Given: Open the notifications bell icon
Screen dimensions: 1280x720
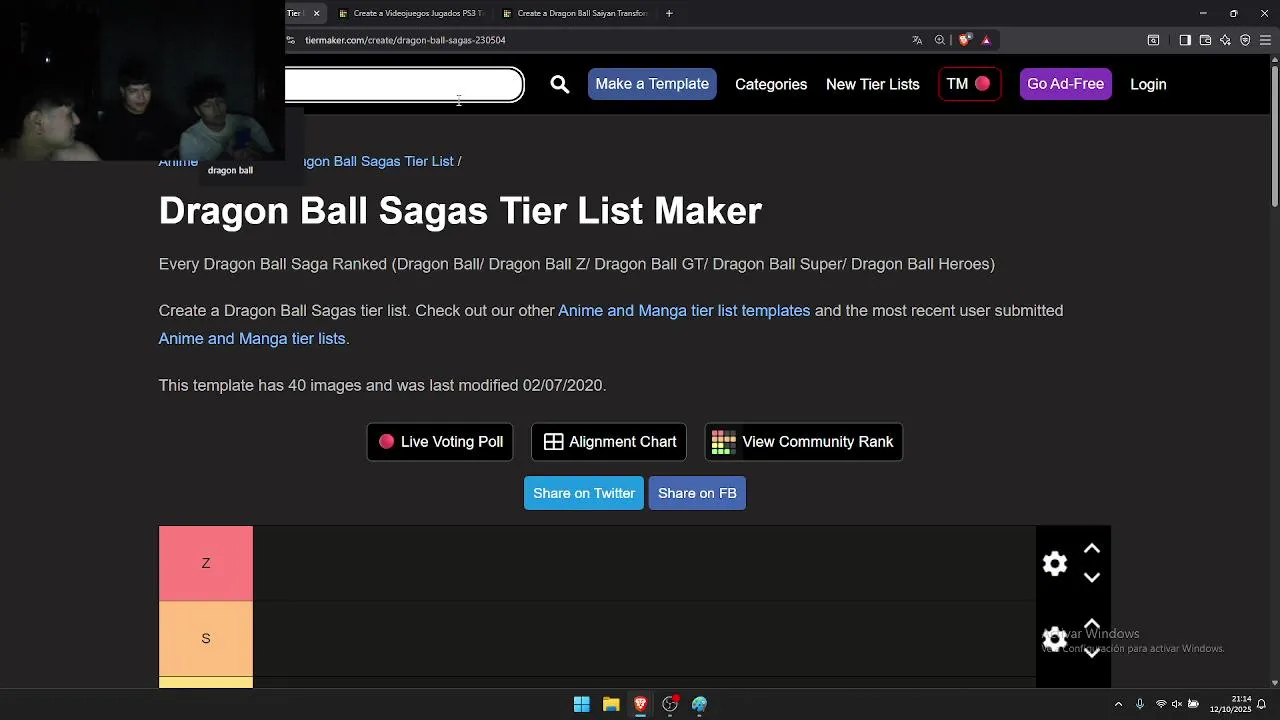Looking at the screenshot, I should coord(1262,704).
